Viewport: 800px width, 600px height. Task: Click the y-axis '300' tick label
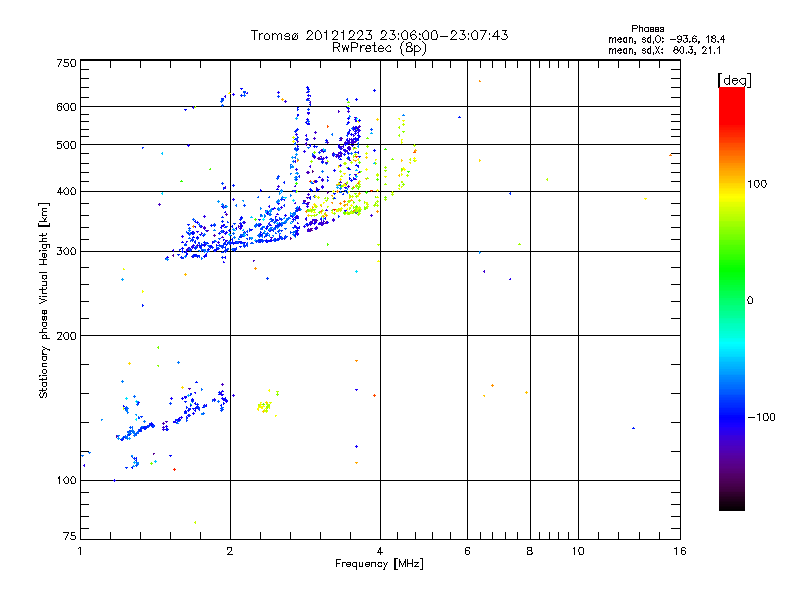66,252
